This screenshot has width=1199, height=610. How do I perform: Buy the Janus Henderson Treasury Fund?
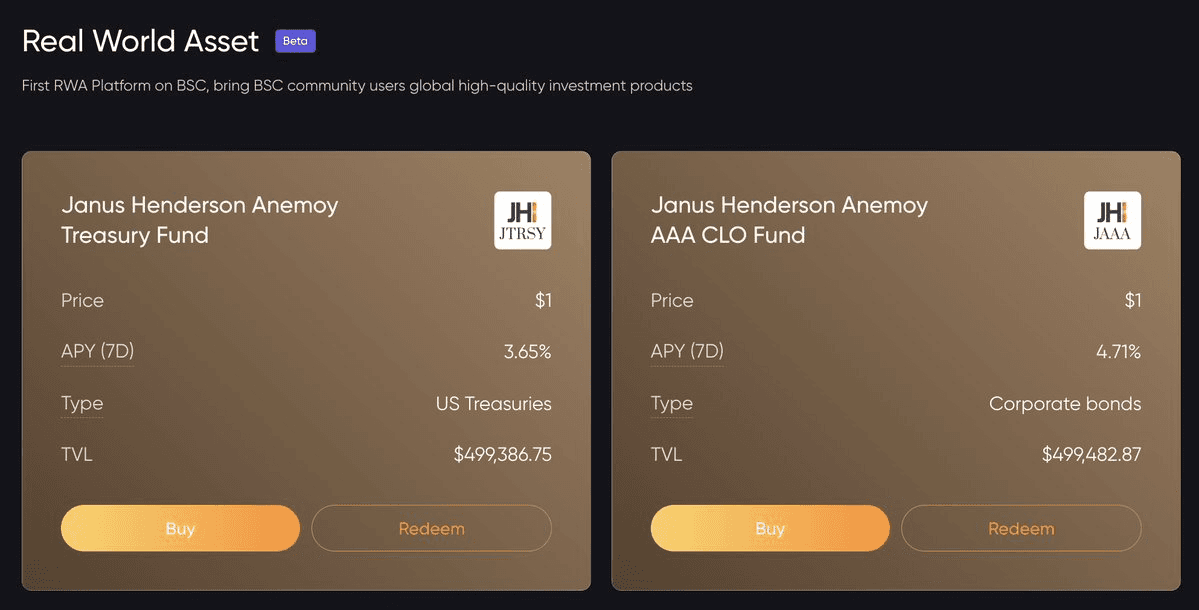point(180,528)
